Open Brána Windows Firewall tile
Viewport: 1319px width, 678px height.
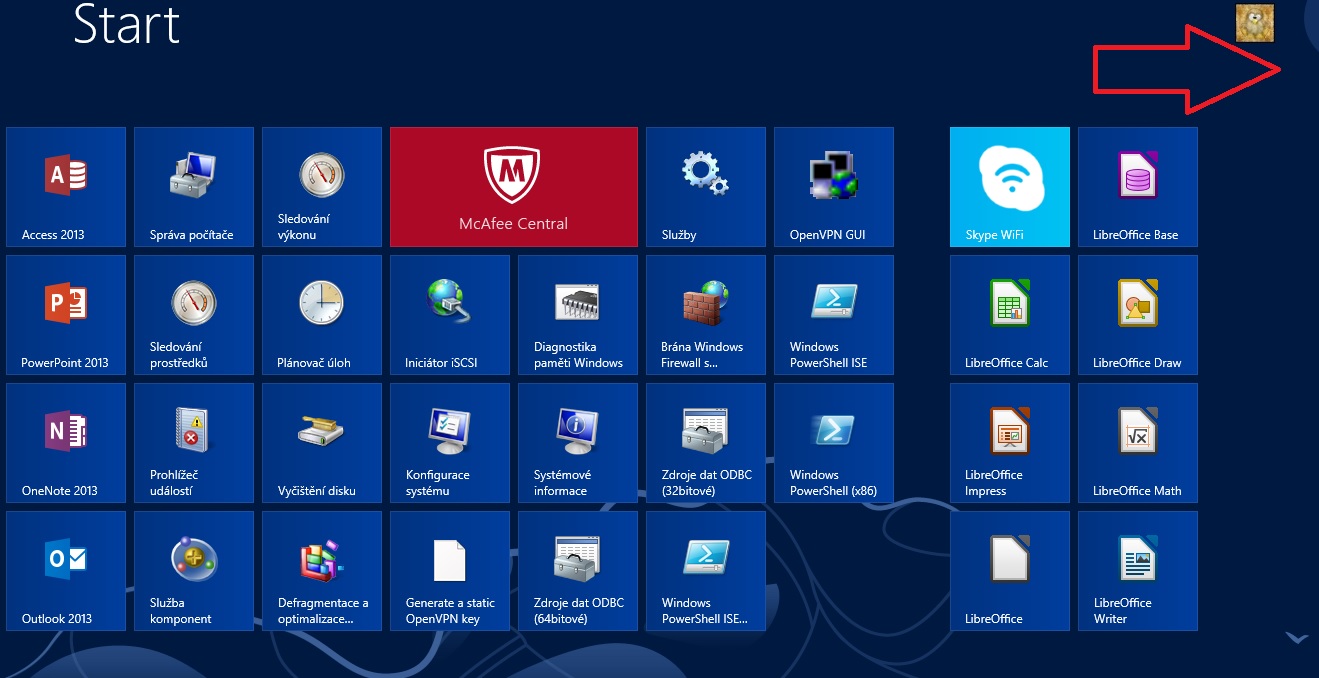[706, 315]
